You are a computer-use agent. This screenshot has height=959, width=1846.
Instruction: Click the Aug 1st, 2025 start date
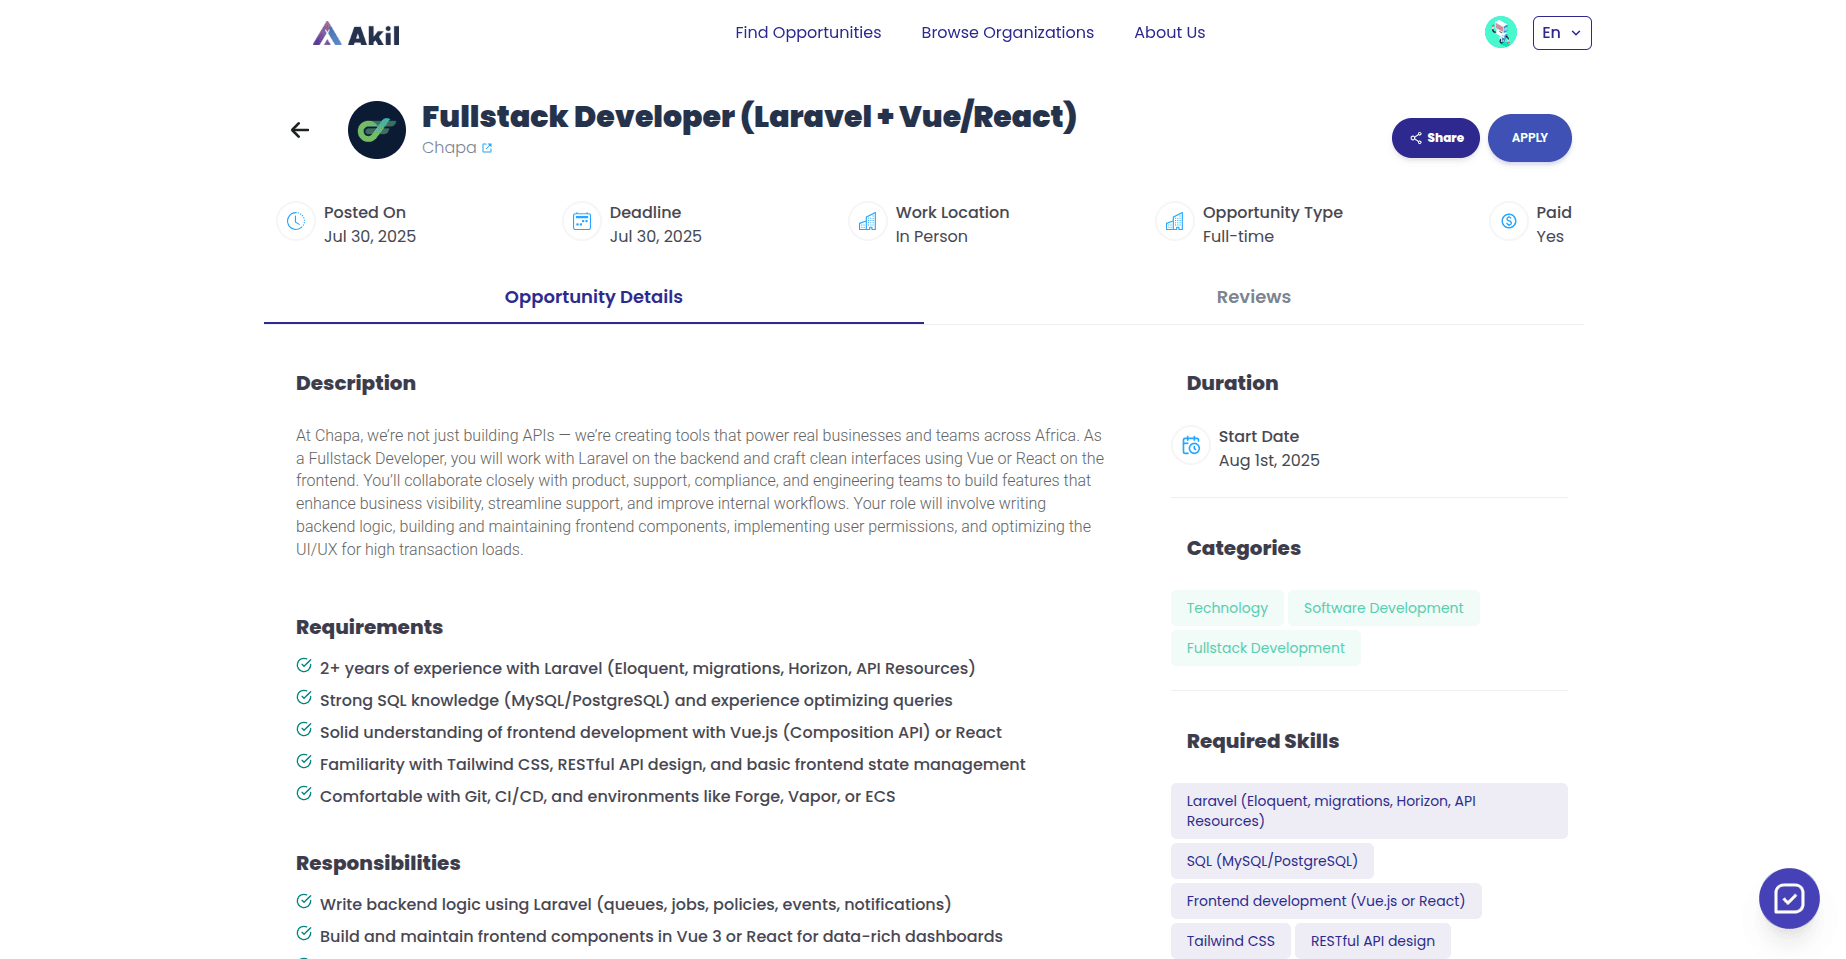click(x=1269, y=461)
